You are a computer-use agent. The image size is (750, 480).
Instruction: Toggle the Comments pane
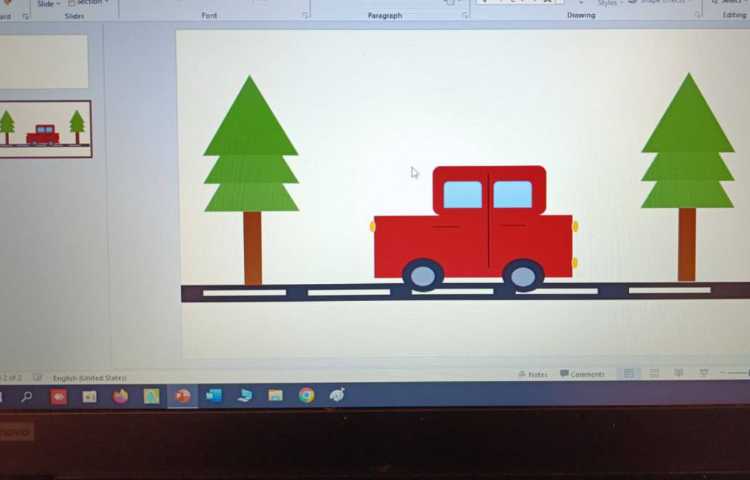click(582, 374)
